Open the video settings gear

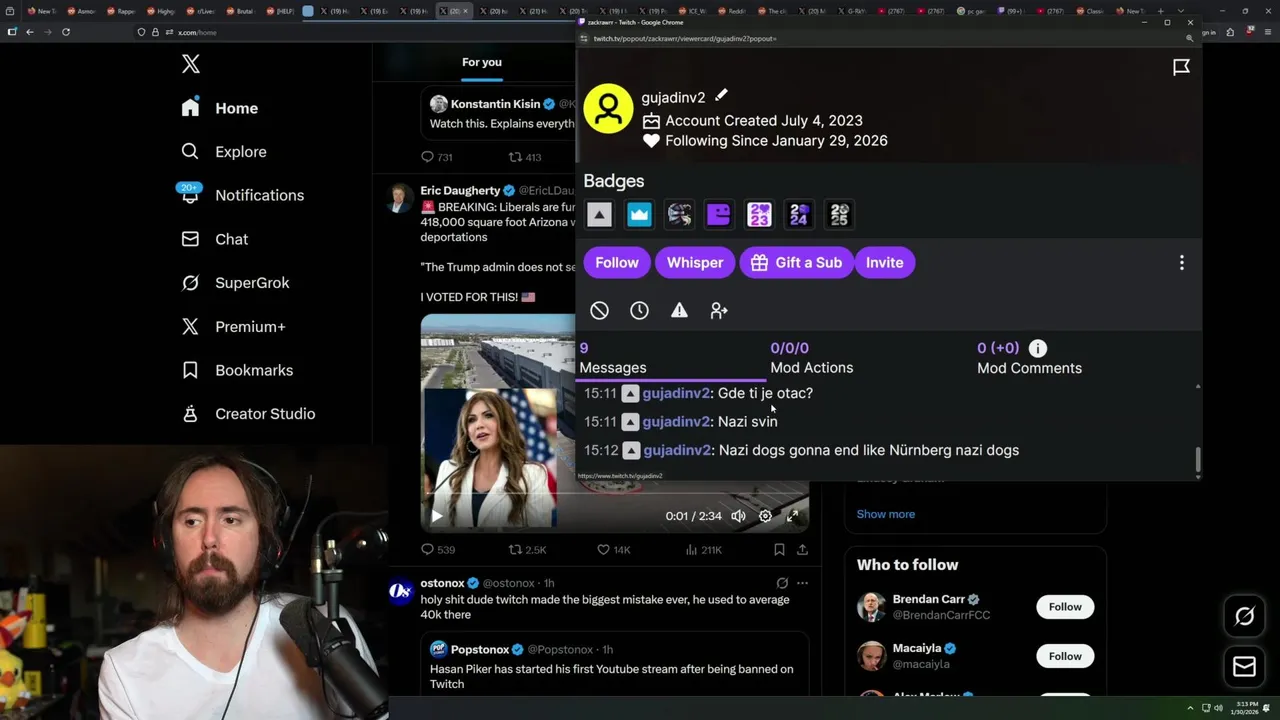765,516
